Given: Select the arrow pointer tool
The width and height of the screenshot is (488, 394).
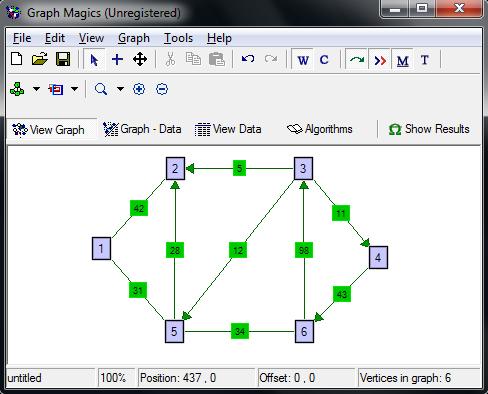Looking at the screenshot, I should 94,60.
